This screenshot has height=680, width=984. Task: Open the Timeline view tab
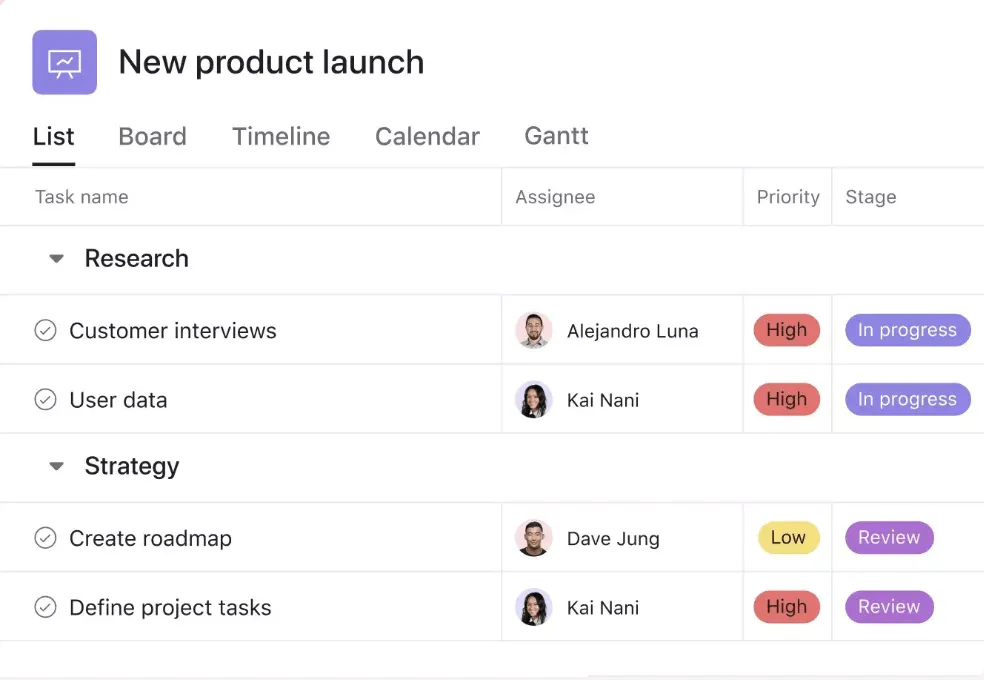[281, 136]
